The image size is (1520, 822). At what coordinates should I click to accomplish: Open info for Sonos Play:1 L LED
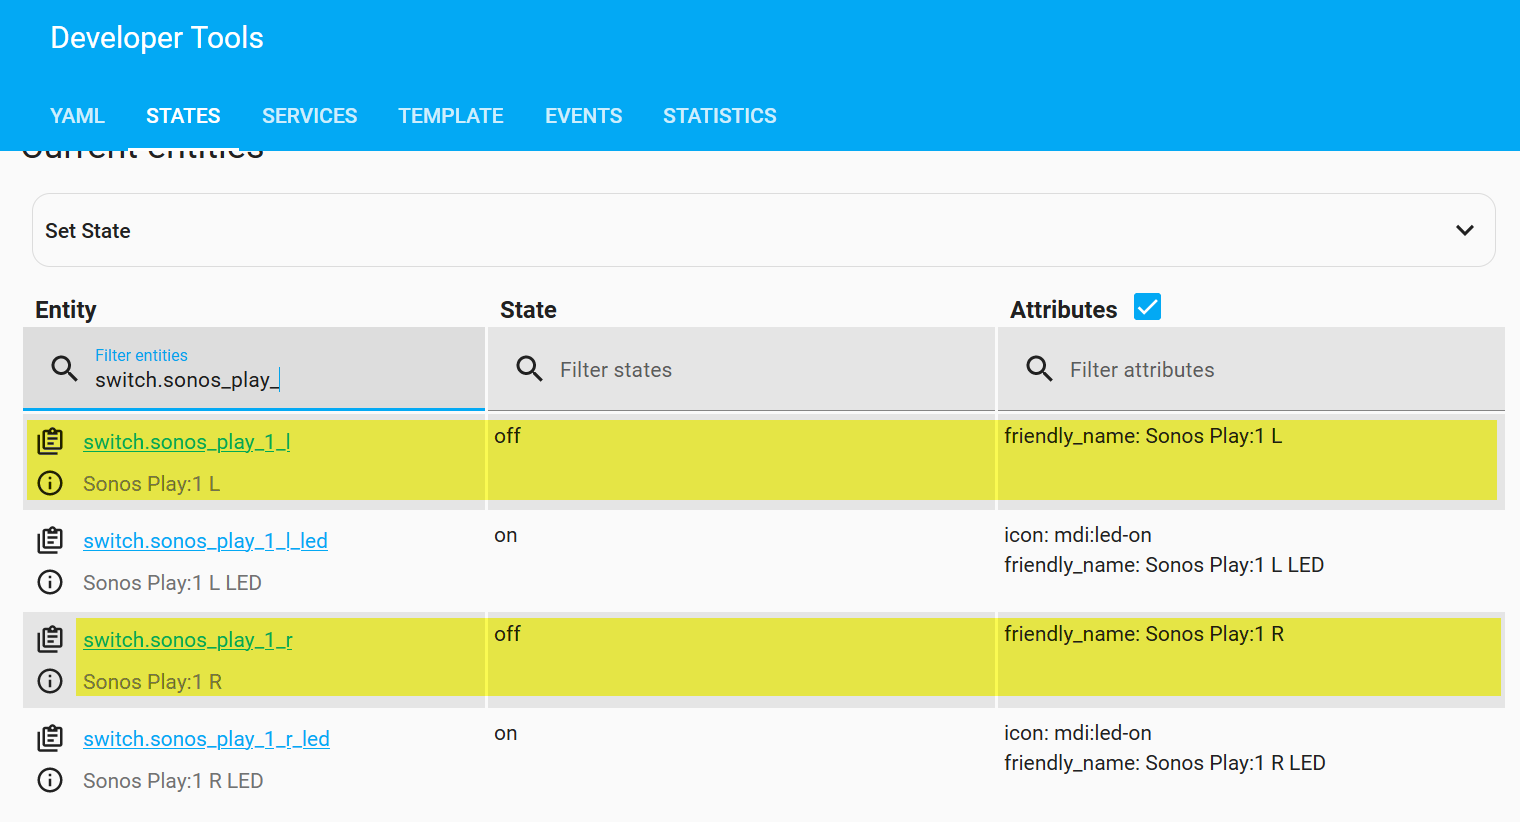click(50, 582)
